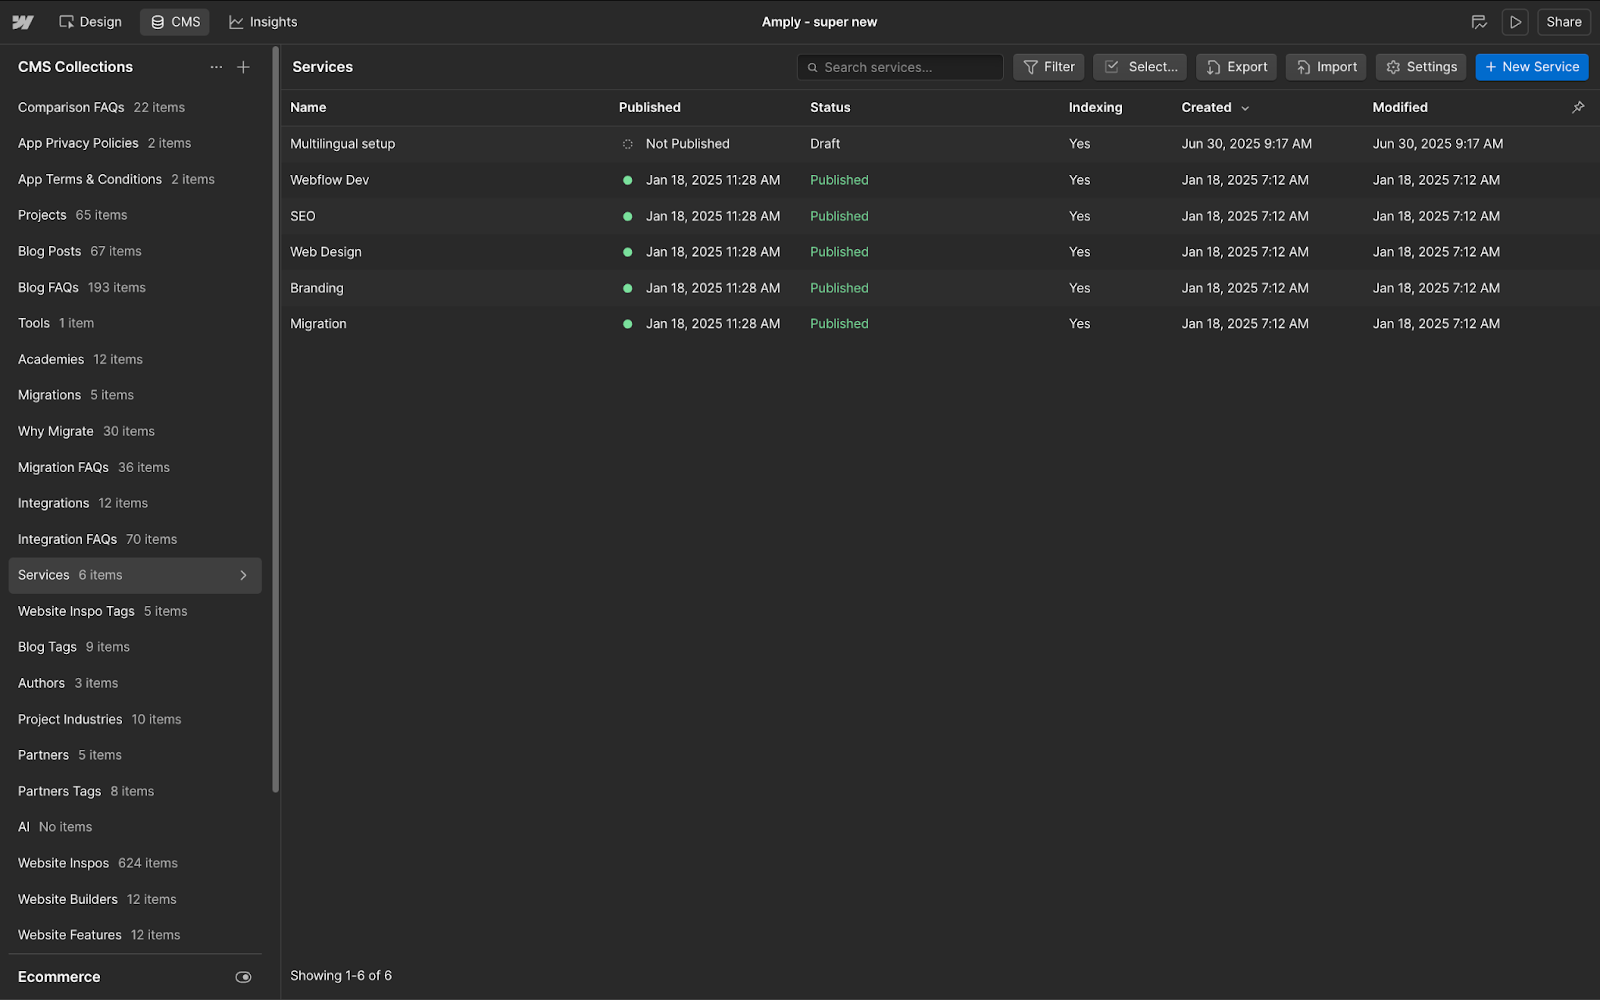Open the Webflow Dev item
Screen dimensions: 1600x1000
pos(329,180)
